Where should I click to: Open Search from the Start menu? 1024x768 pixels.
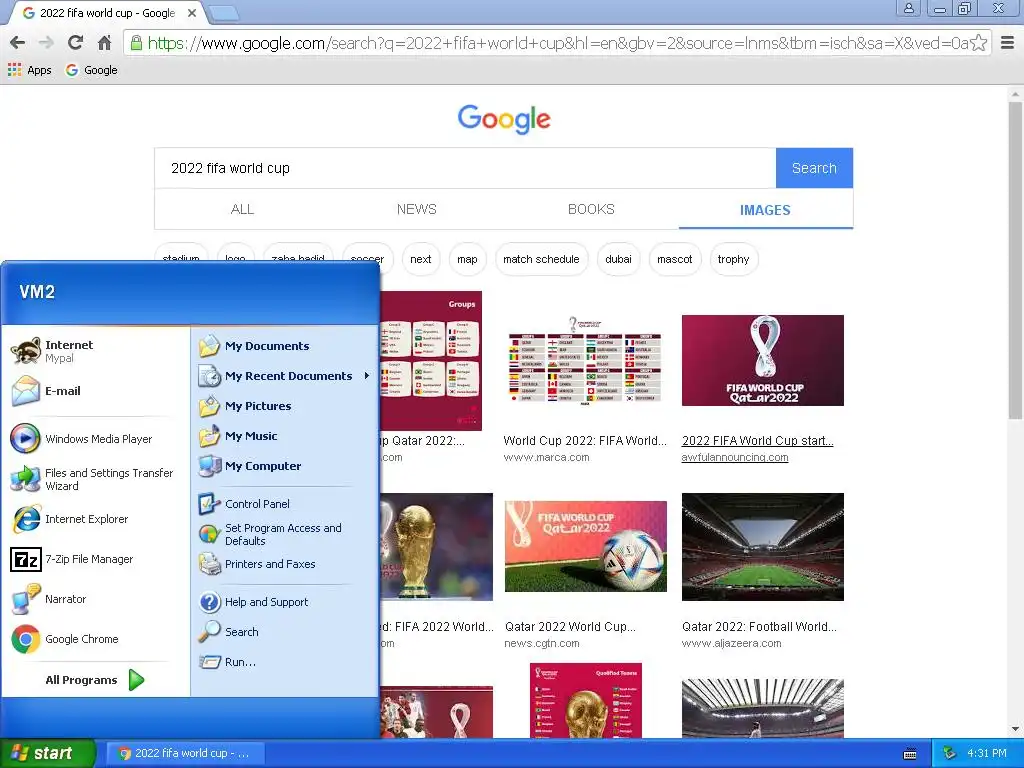pos(284,632)
